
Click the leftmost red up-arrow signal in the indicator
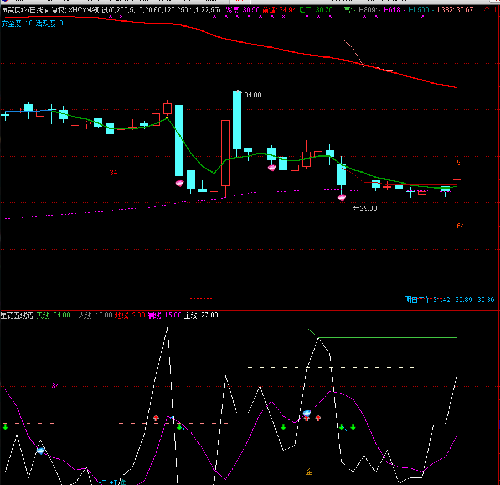(x=156, y=418)
